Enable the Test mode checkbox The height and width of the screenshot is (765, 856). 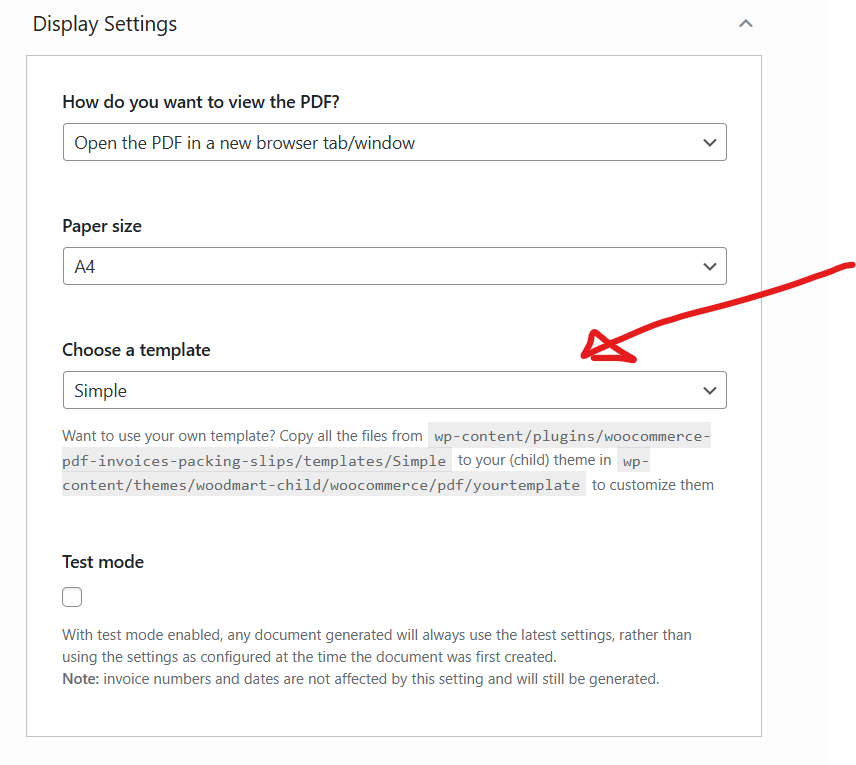[x=72, y=597]
